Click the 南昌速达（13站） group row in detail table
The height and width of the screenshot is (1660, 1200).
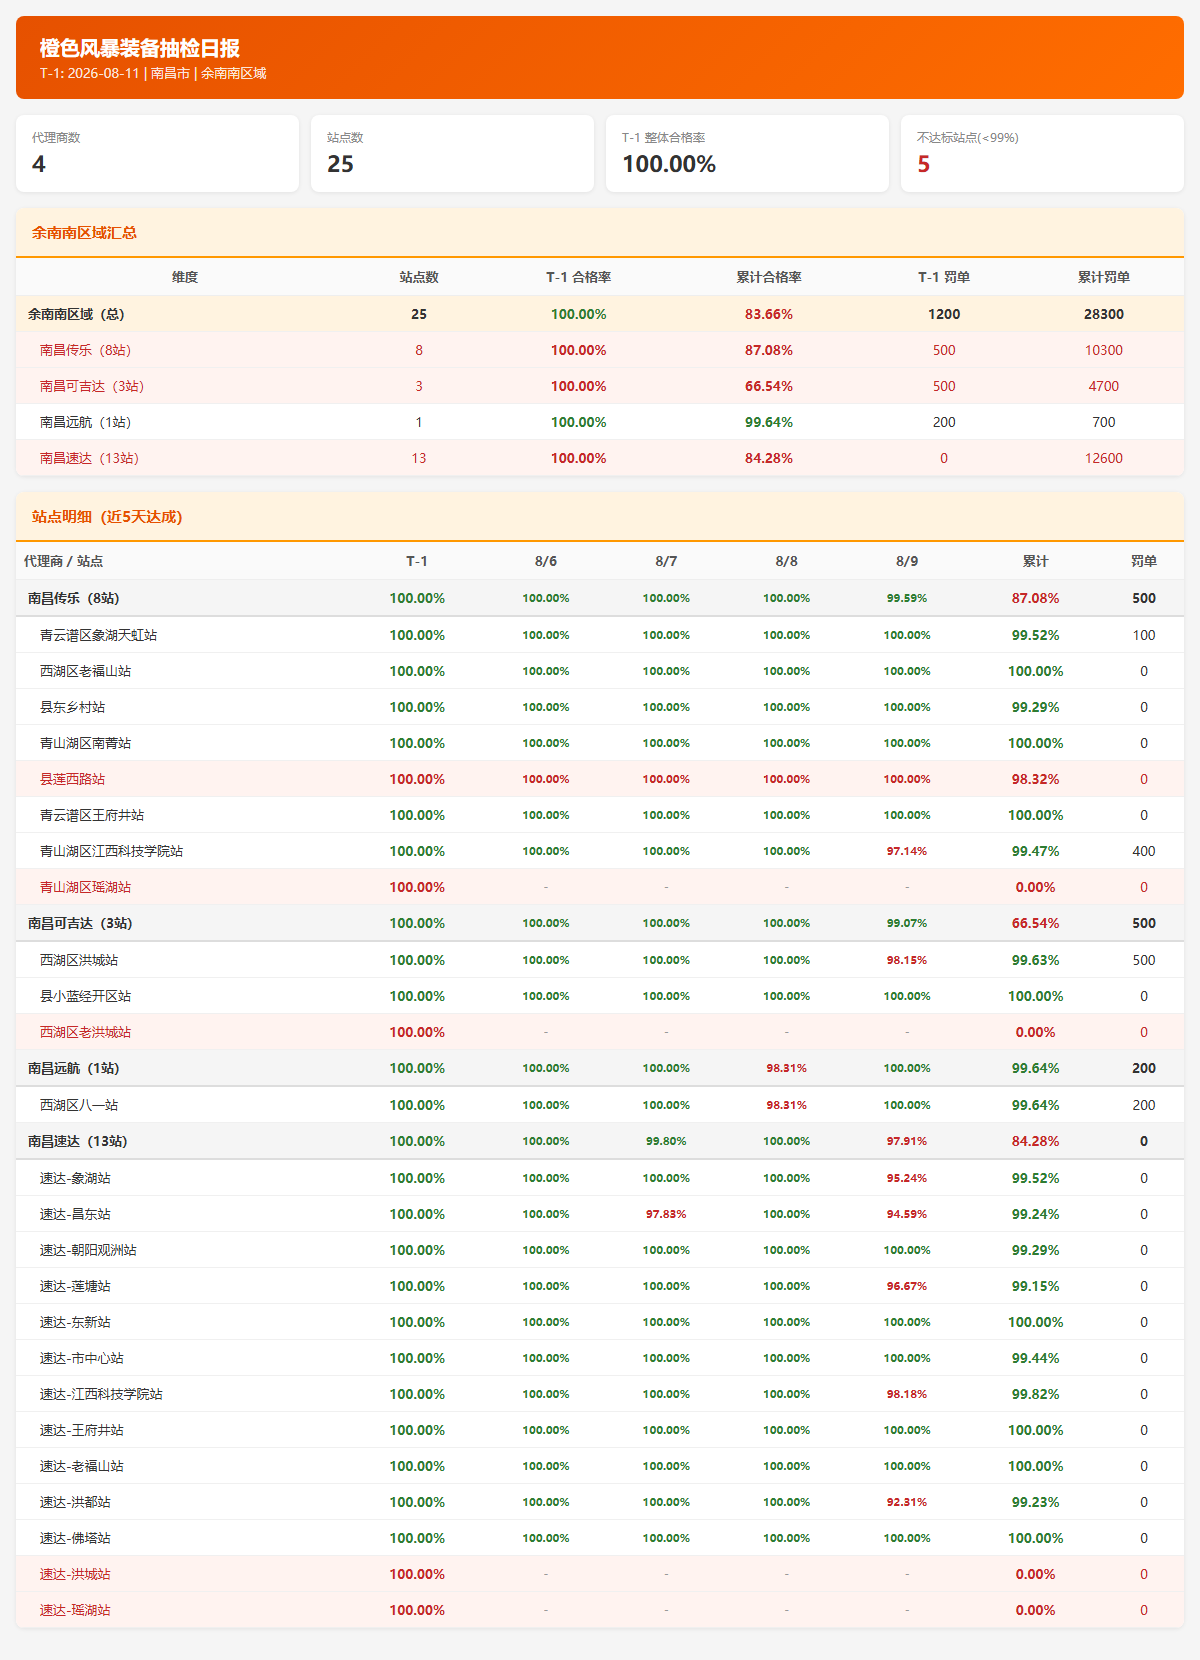[x=600, y=1141]
